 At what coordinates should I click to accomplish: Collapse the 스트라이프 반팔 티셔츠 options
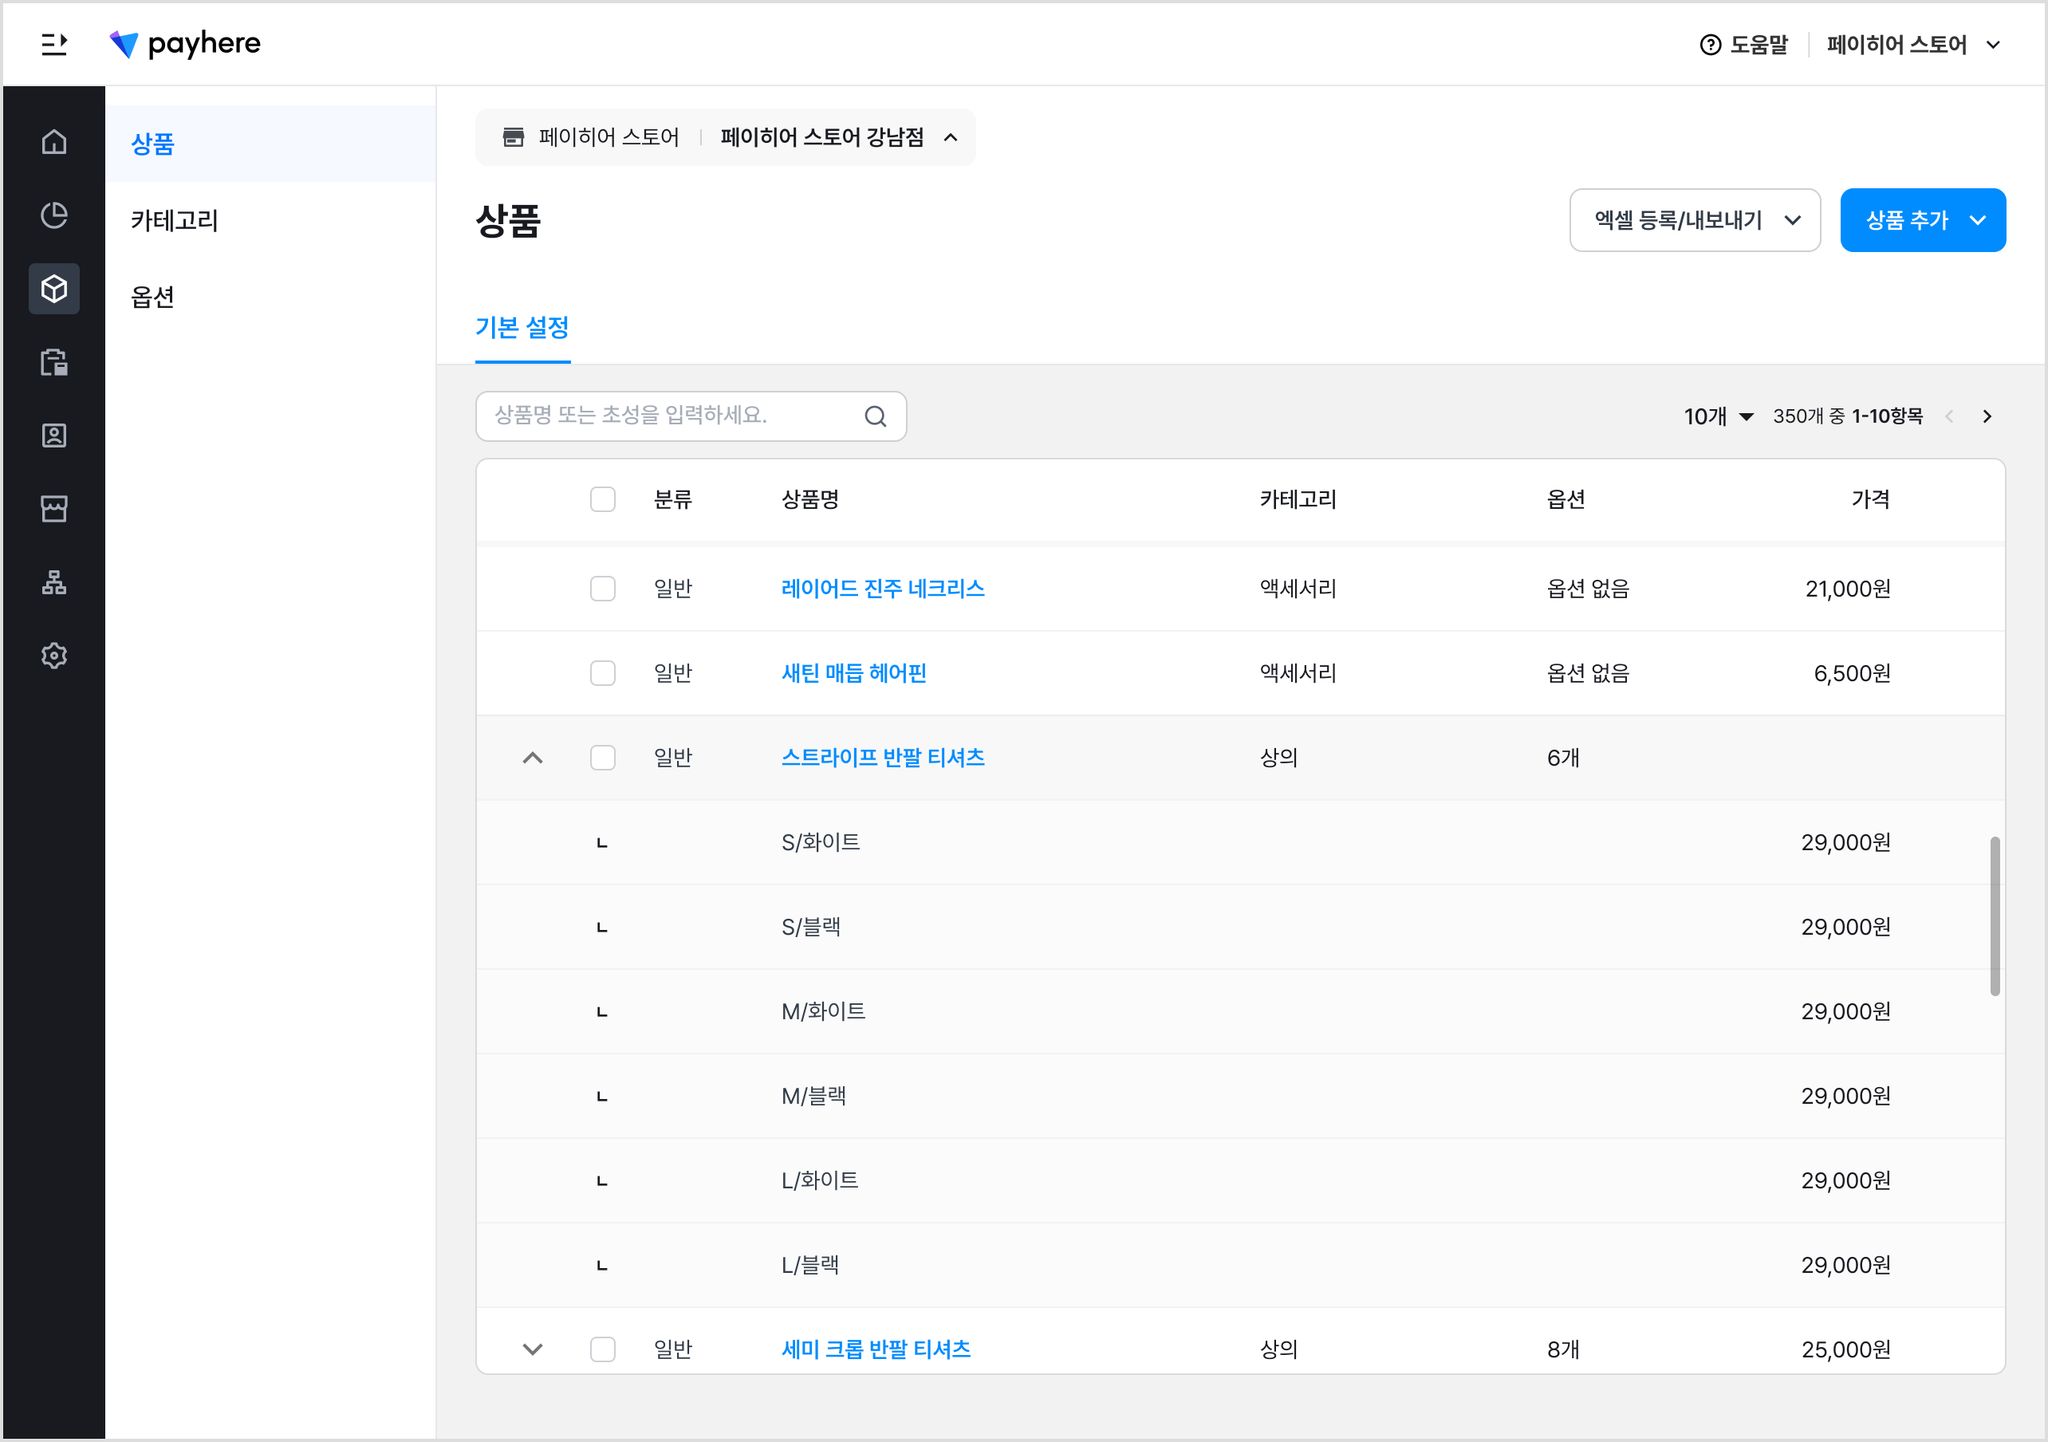(533, 758)
